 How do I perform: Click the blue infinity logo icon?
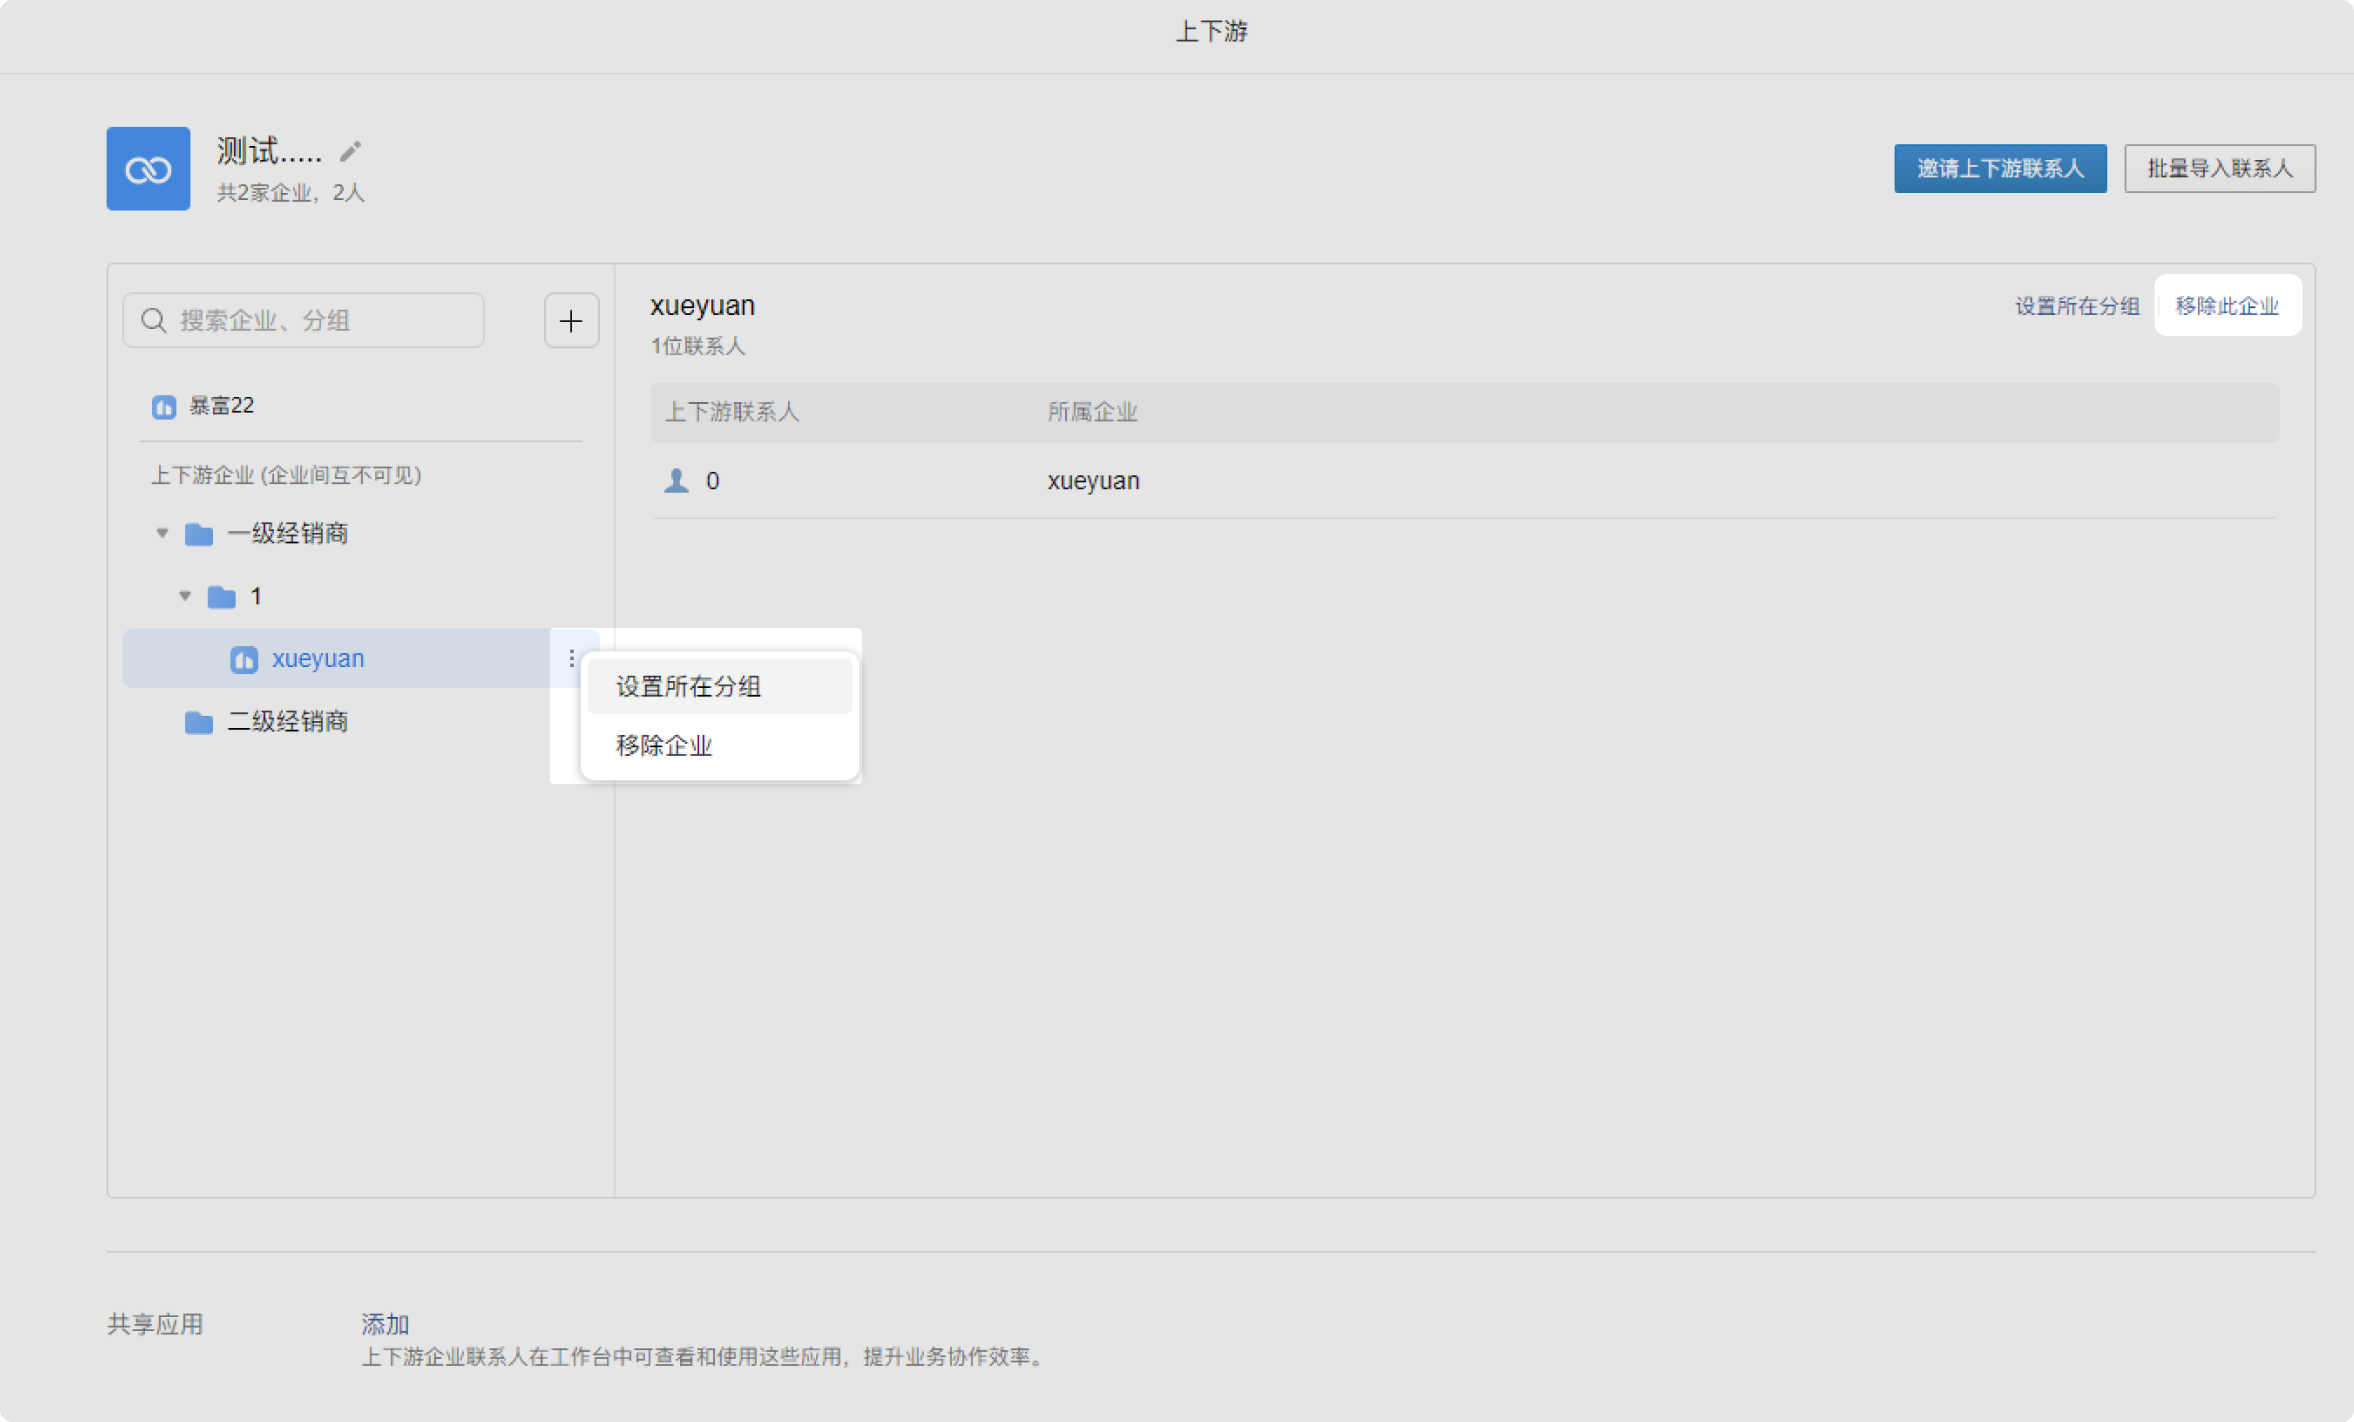click(148, 168)
